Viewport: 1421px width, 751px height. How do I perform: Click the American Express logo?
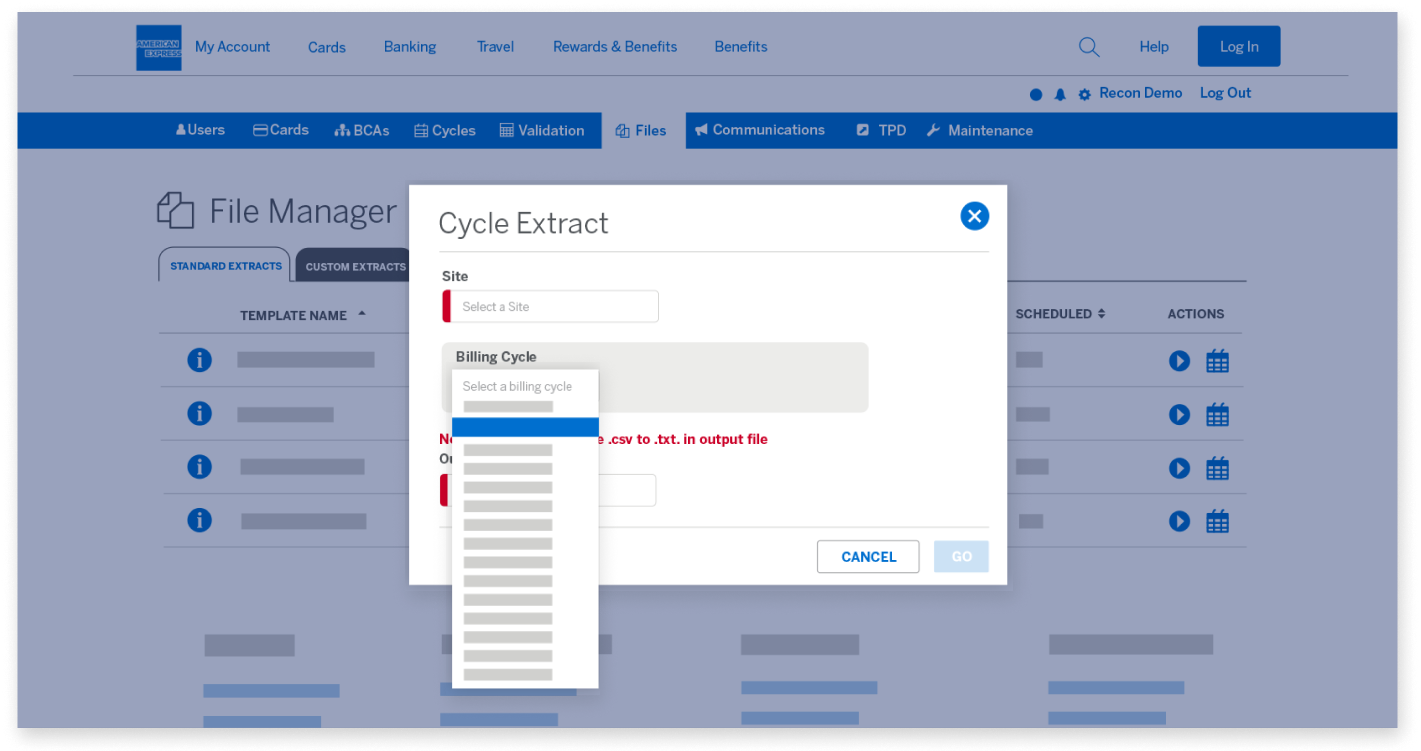coord(158,48)
